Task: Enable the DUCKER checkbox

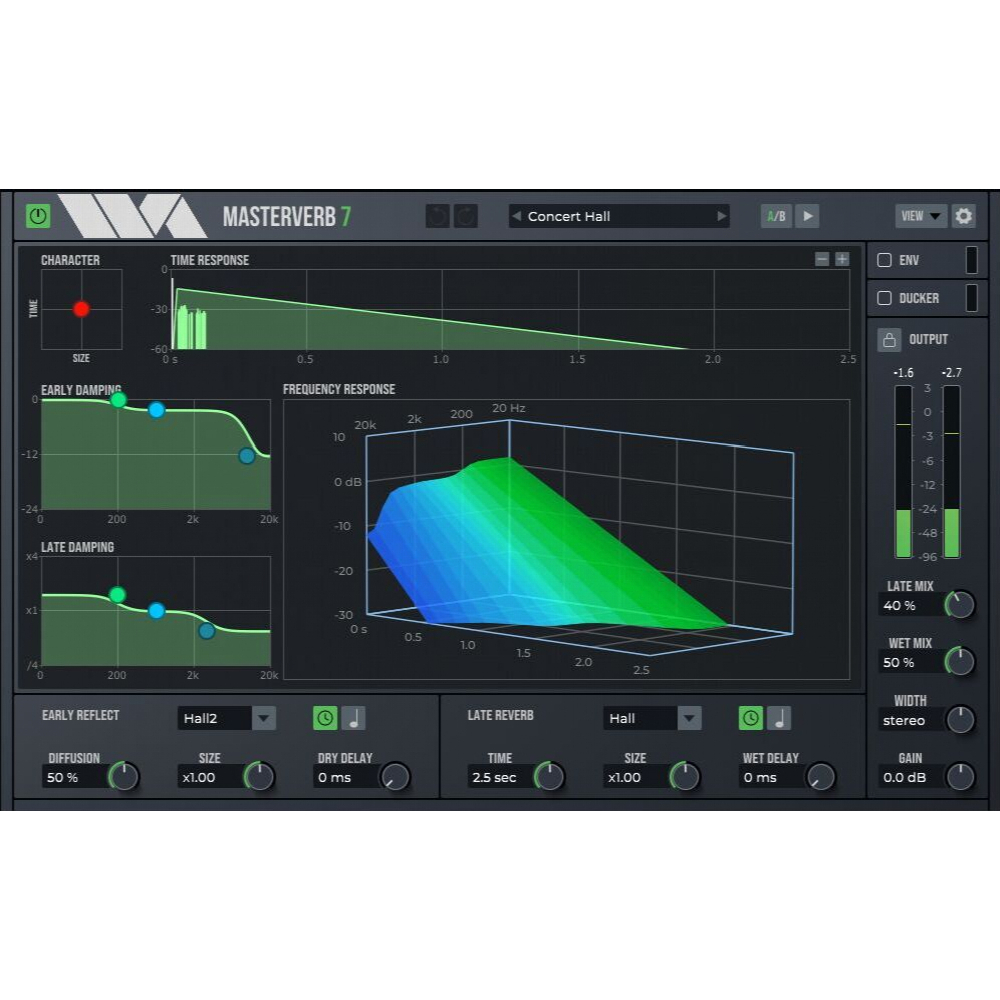Action: [884, 297]
